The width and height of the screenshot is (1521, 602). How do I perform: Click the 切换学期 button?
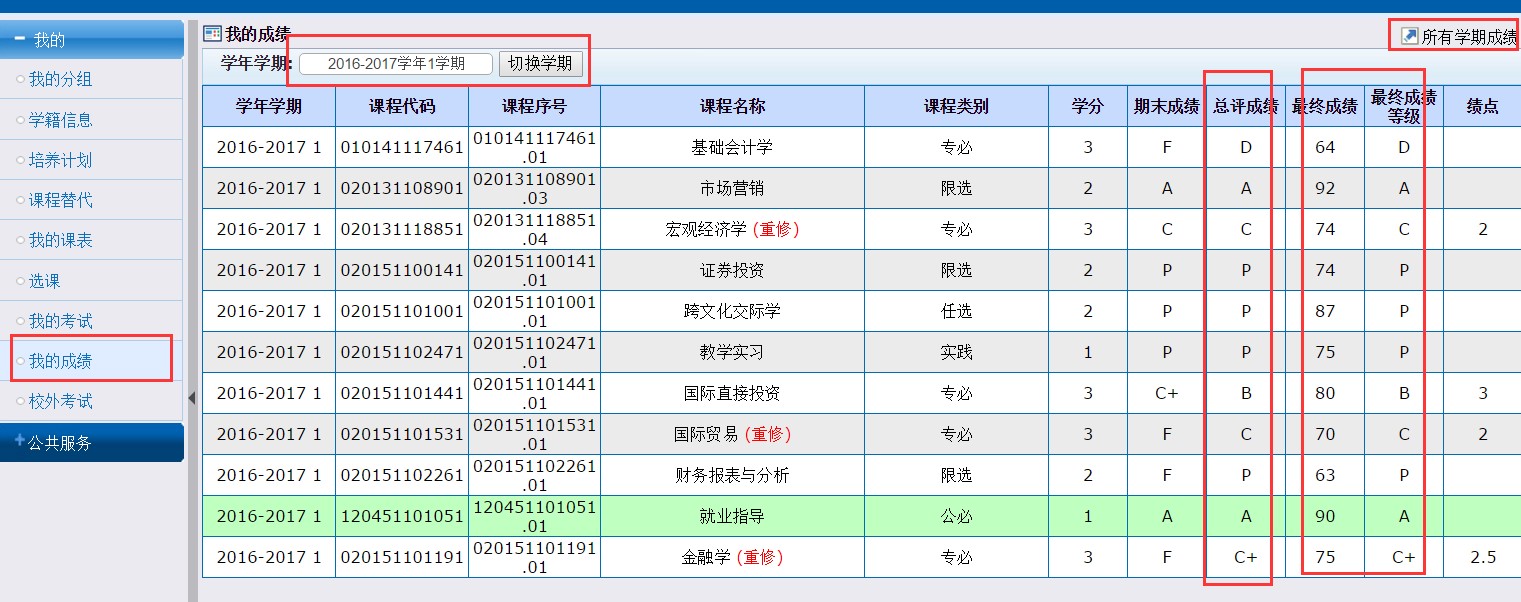pos(540,63)
